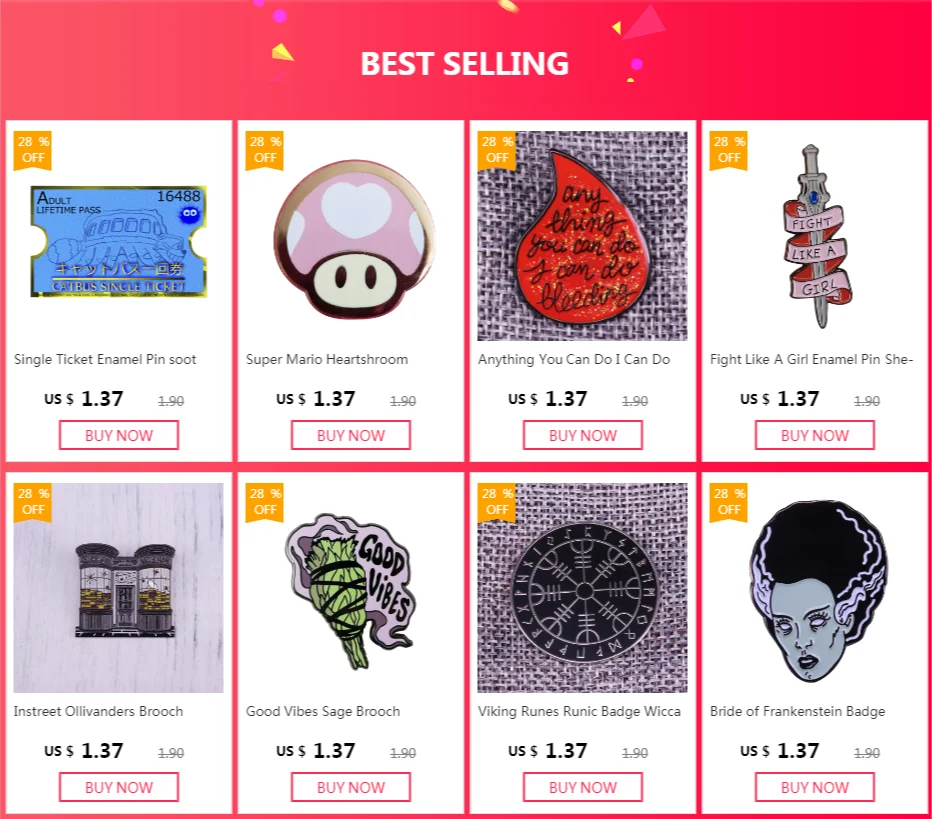
Task: Open the Single Ticket Enamel Pin soot title
Action: tap(105, 360)
